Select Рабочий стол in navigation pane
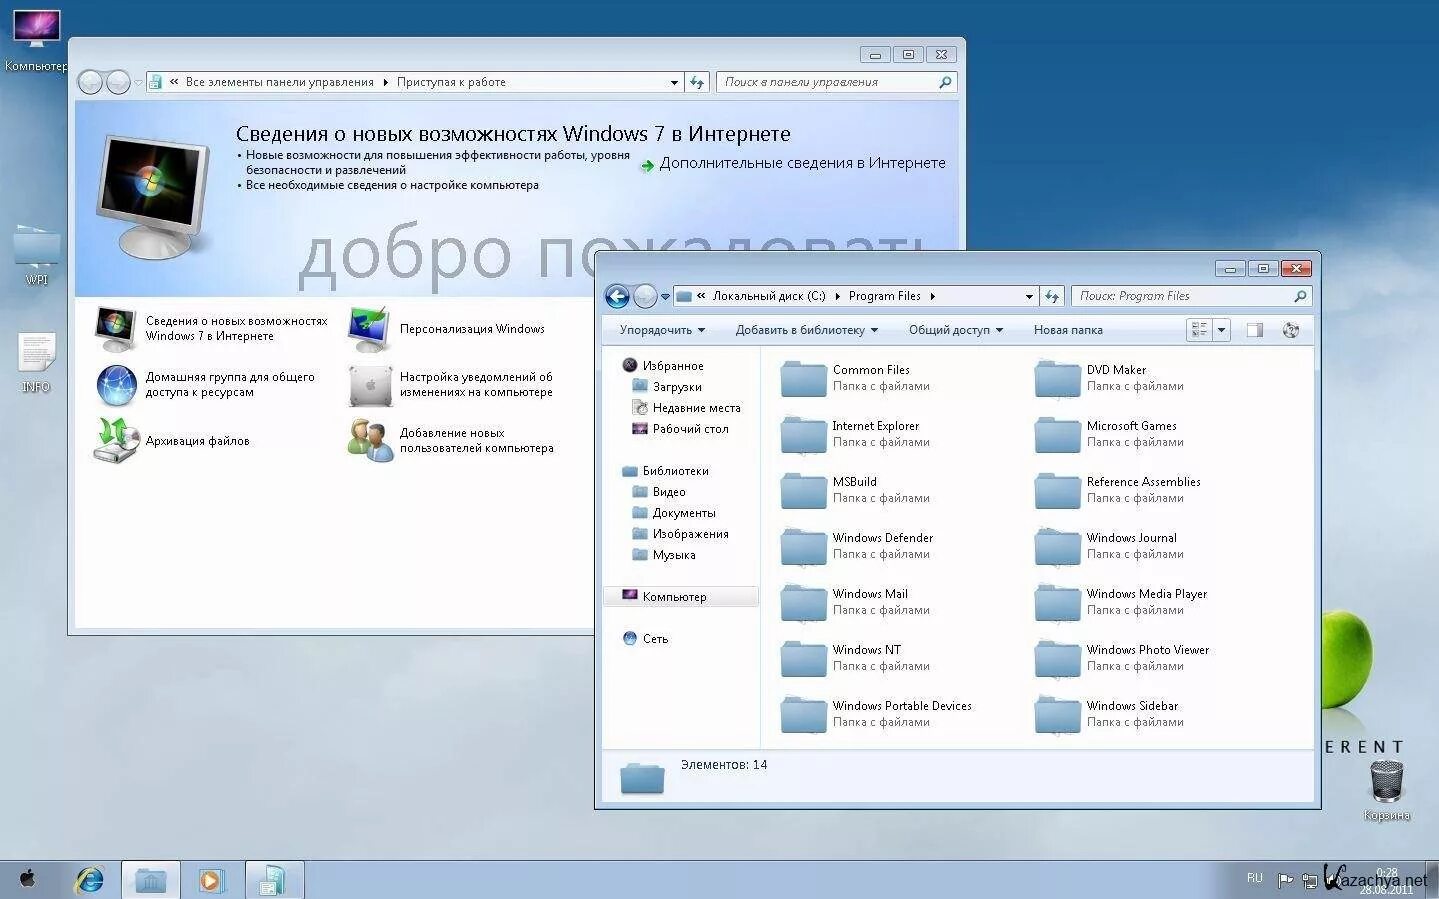The height and width of the screenshot is (899, 1439). click(x=680, y=429)
